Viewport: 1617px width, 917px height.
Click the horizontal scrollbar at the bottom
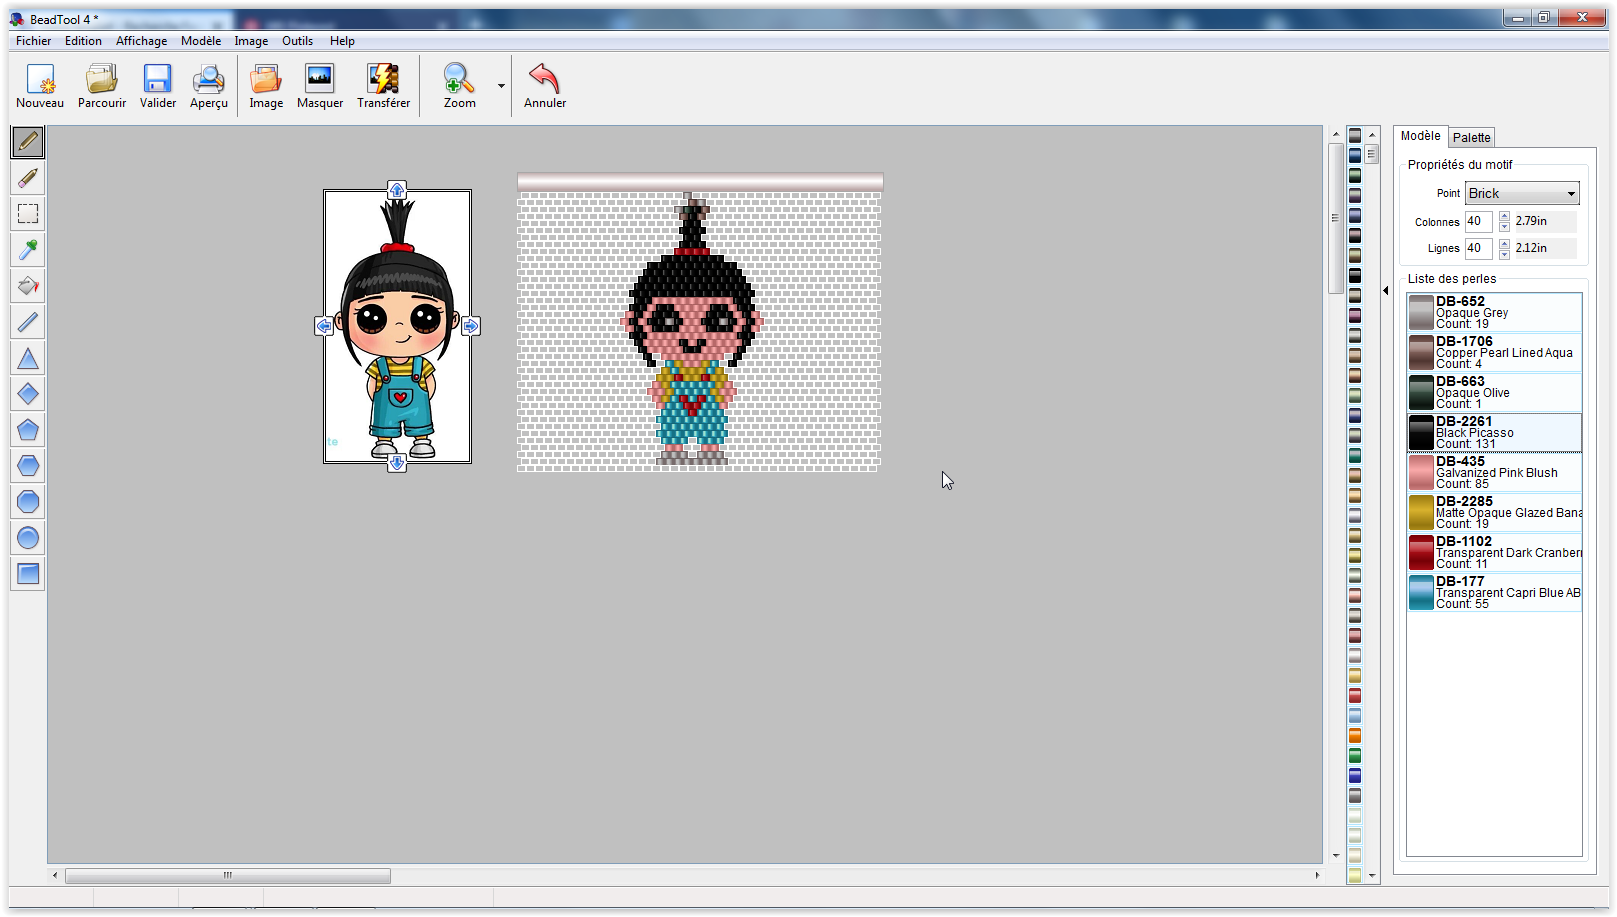(x=227, y=875)
